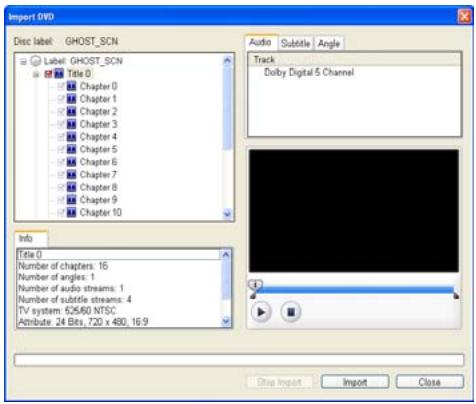Click the Import button
The image size is (476, 404).
pyautogui.click(x=355, y=382)
